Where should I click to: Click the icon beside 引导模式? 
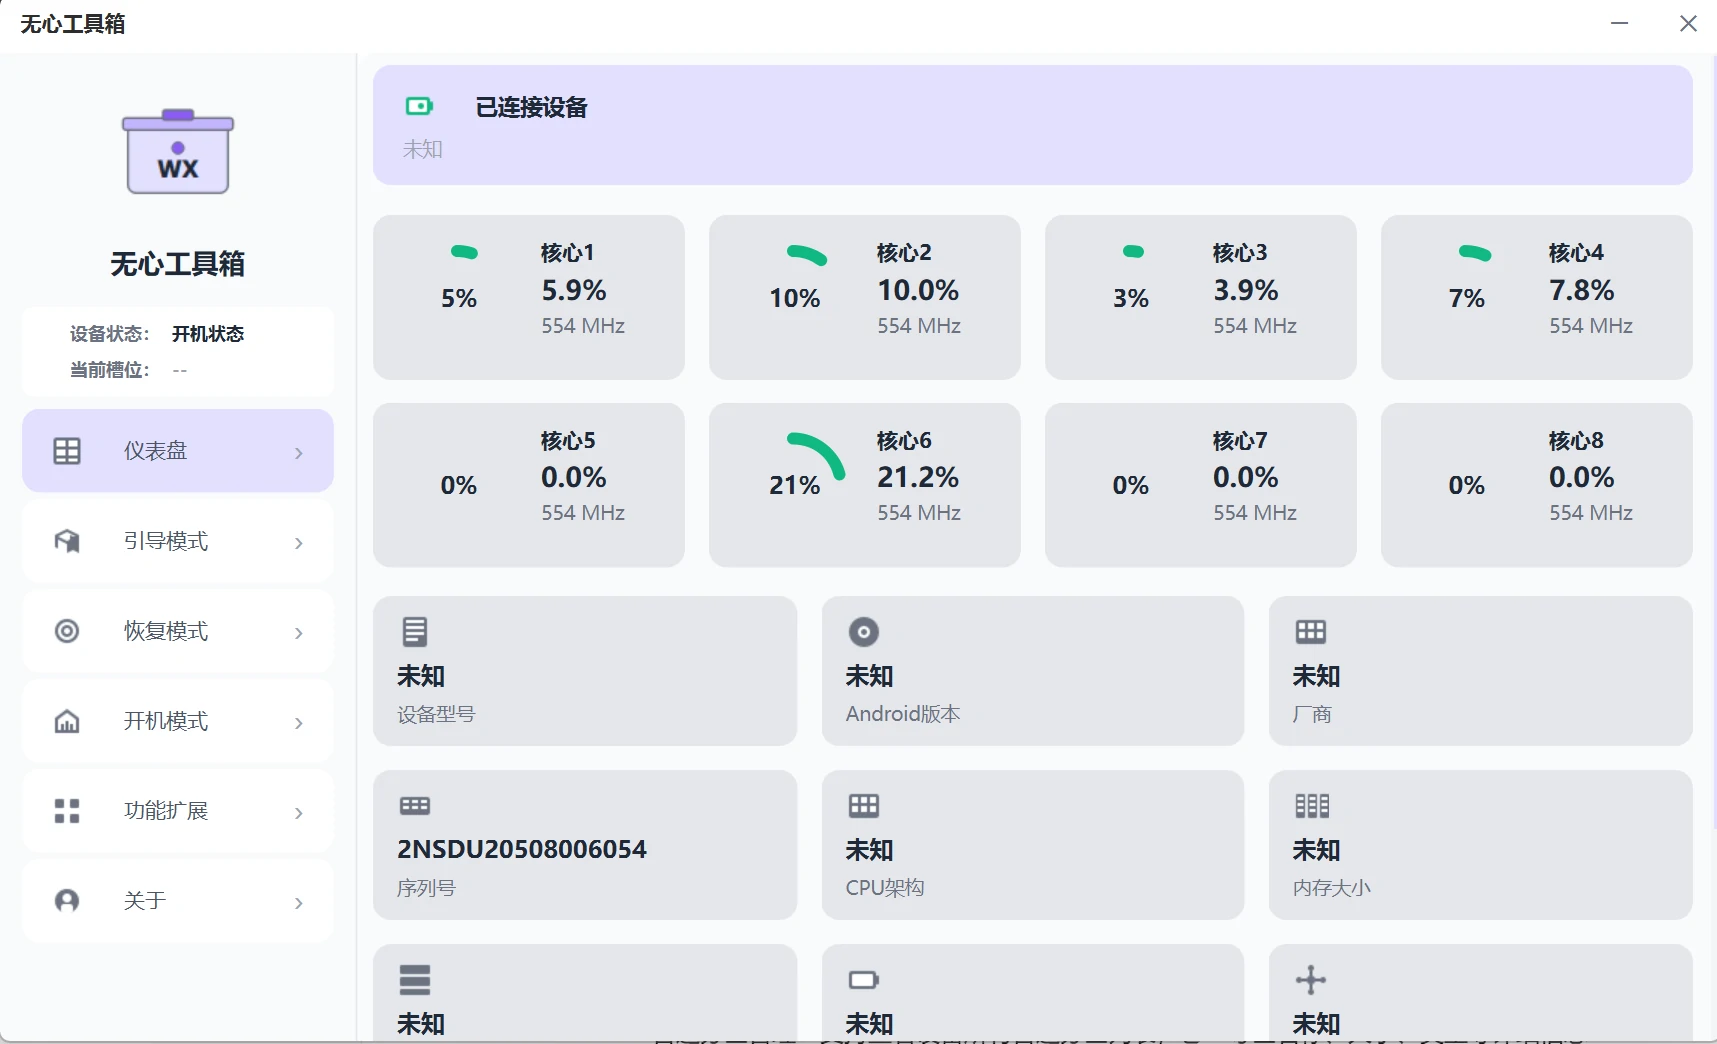tap(67, 541)
